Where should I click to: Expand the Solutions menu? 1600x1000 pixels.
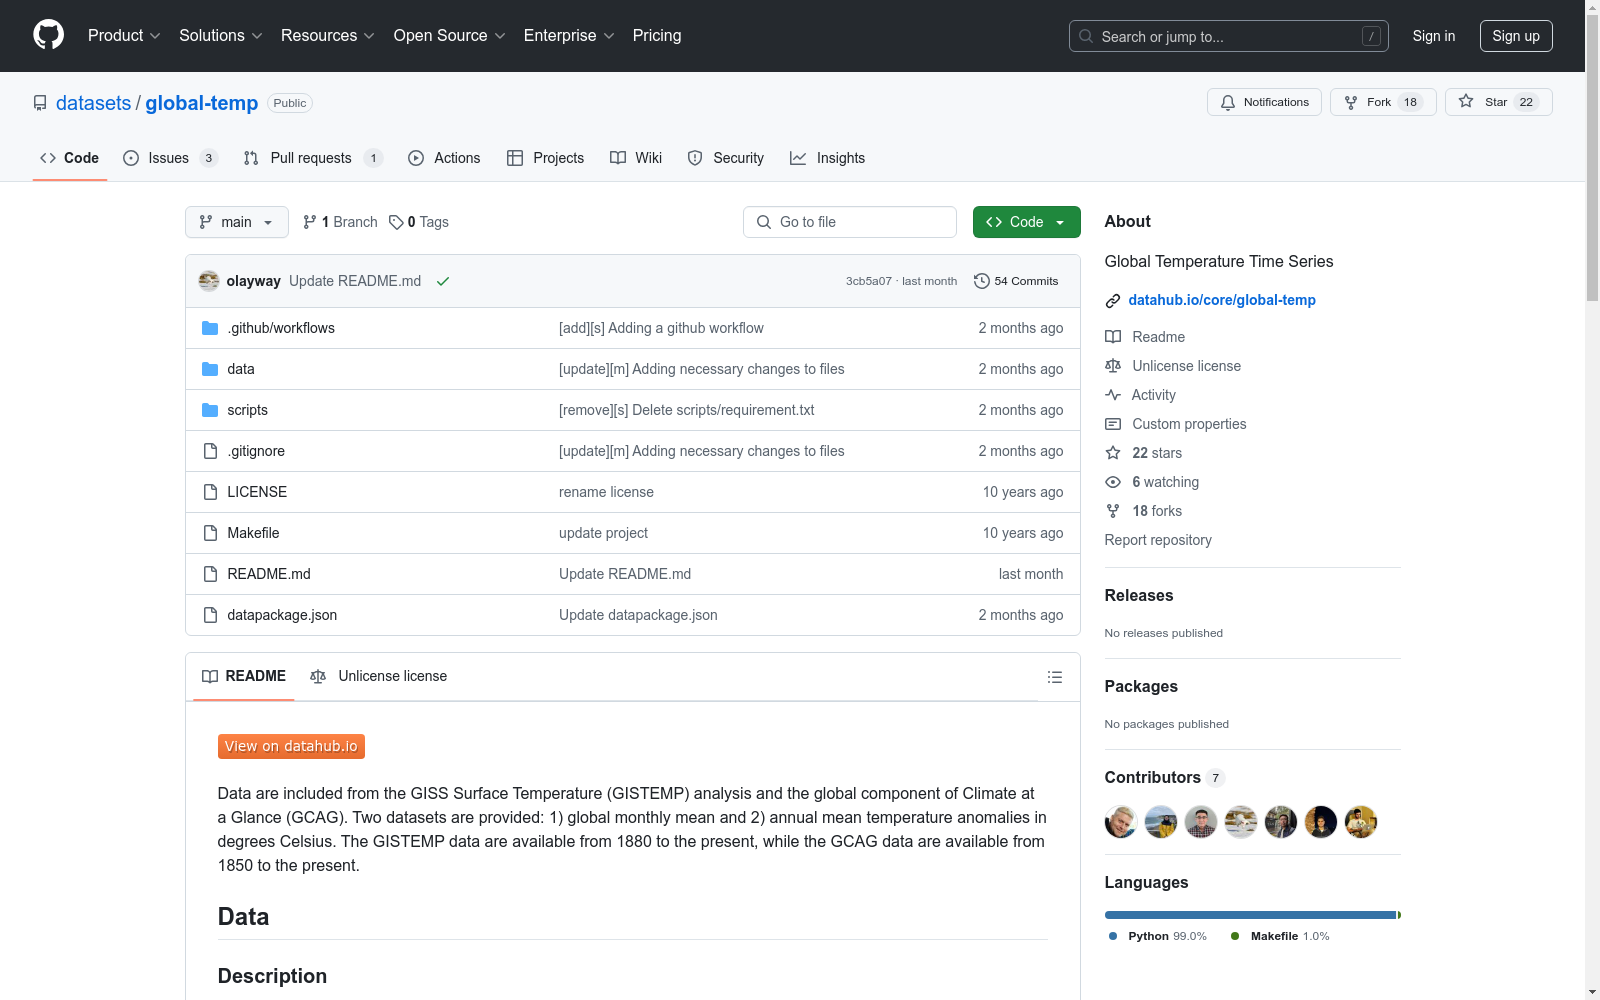coord(221,35)
